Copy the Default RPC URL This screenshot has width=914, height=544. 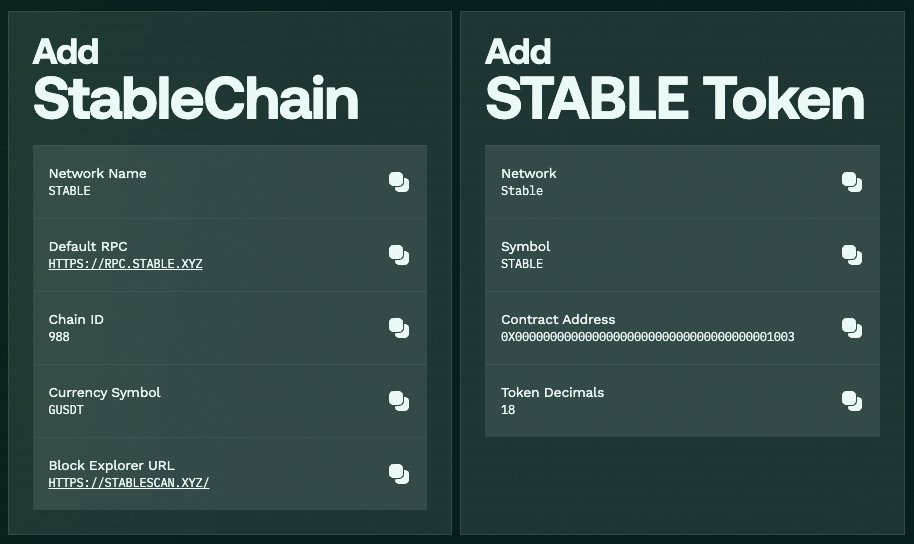(399, 255)
